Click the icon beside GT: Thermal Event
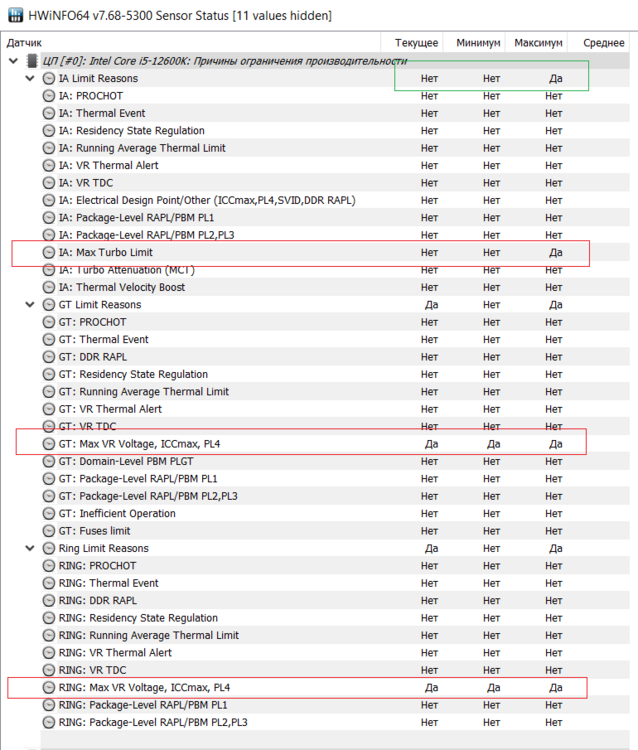 [x=49, y=339]
